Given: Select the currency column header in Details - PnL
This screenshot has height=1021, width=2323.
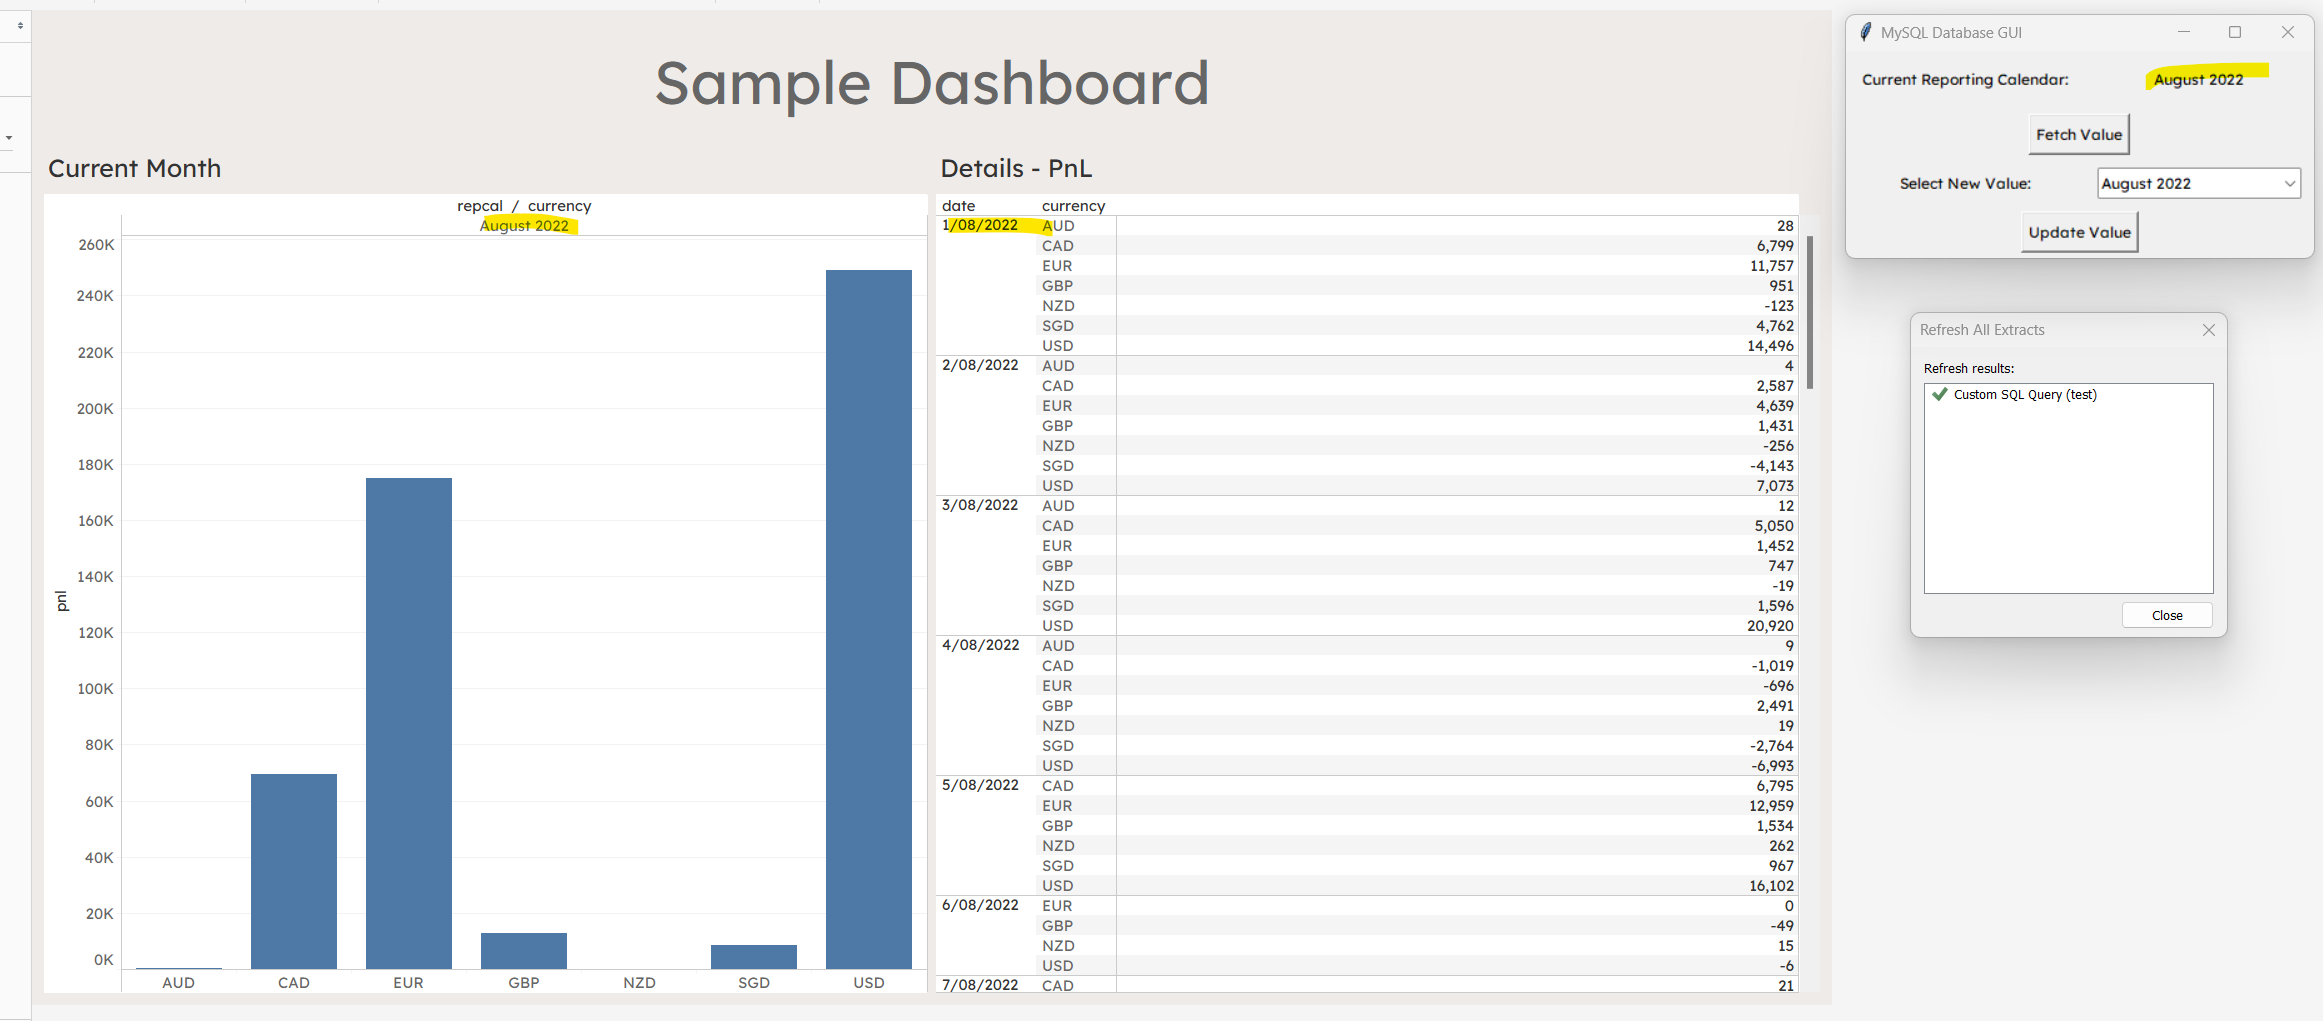Looking at the screenshot, I should pos(1073,205).
